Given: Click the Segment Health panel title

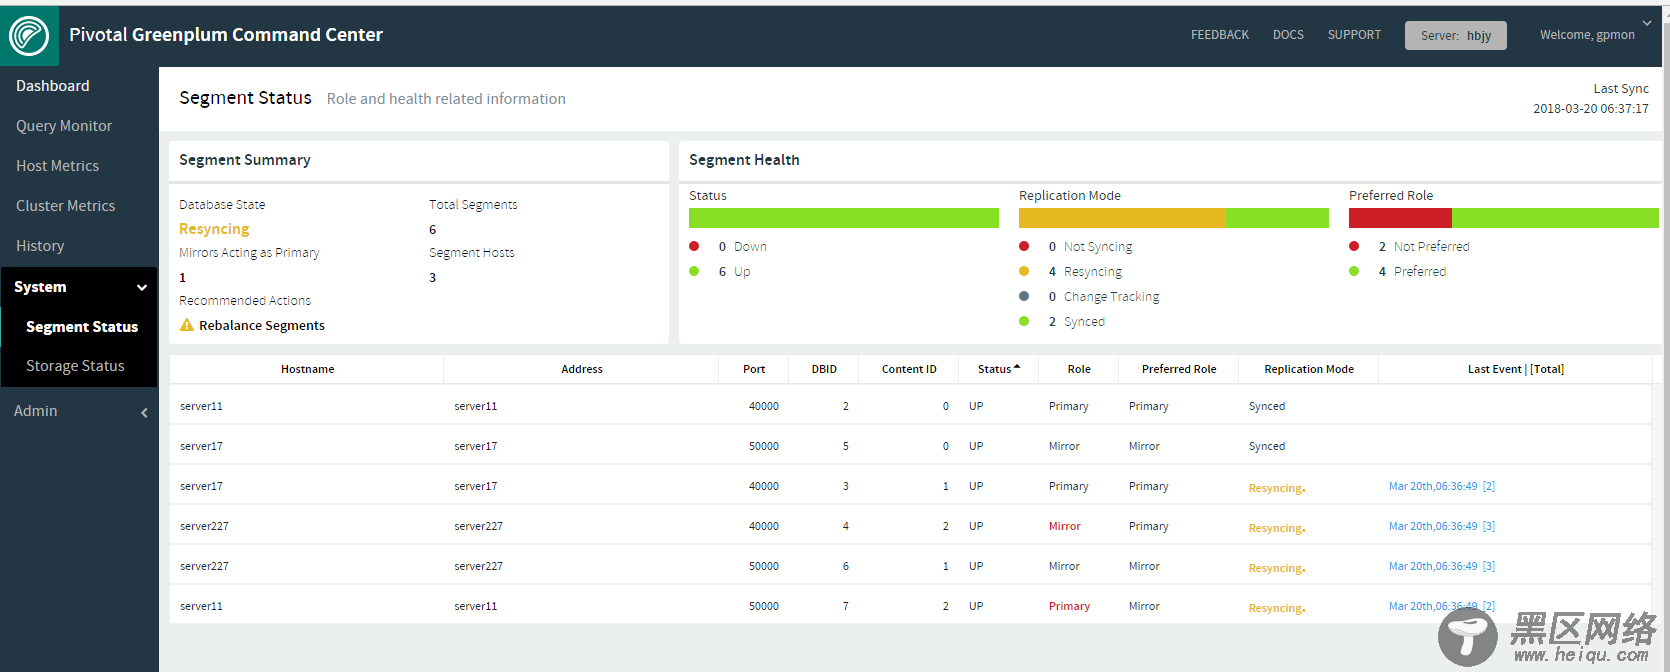Looking at the screenshot, I should click(744, 160).
